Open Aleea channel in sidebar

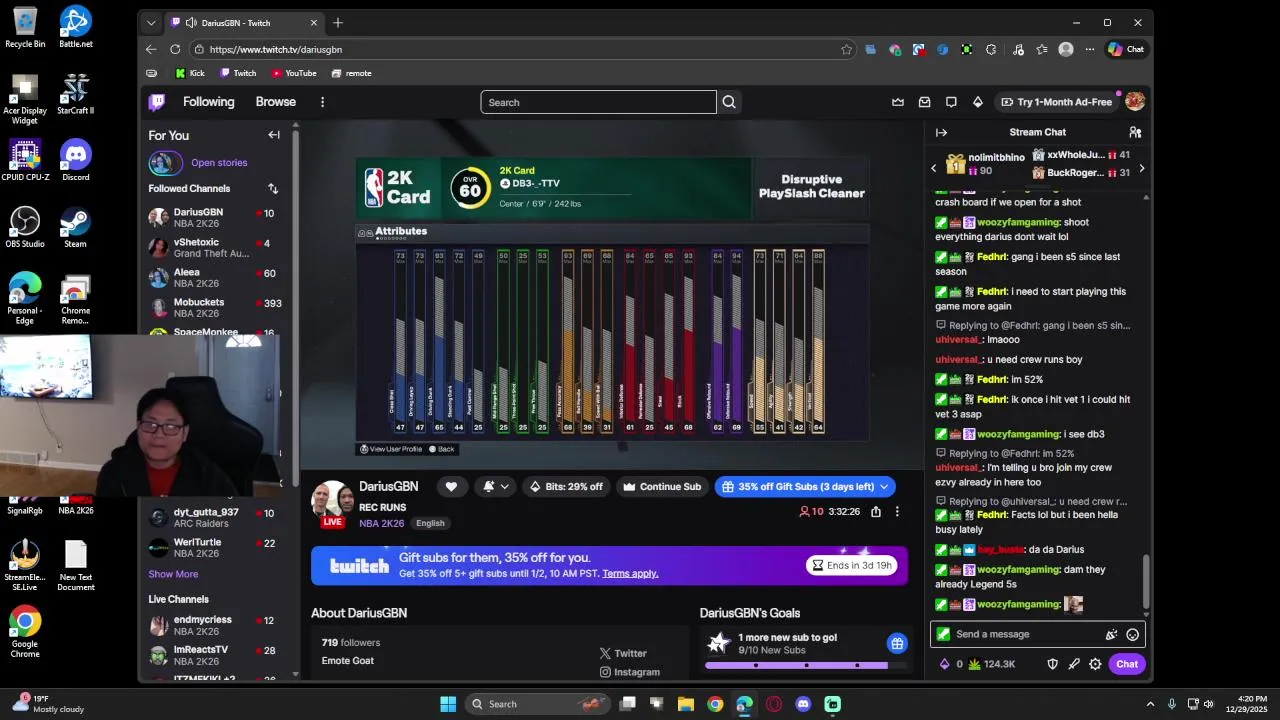216,277
